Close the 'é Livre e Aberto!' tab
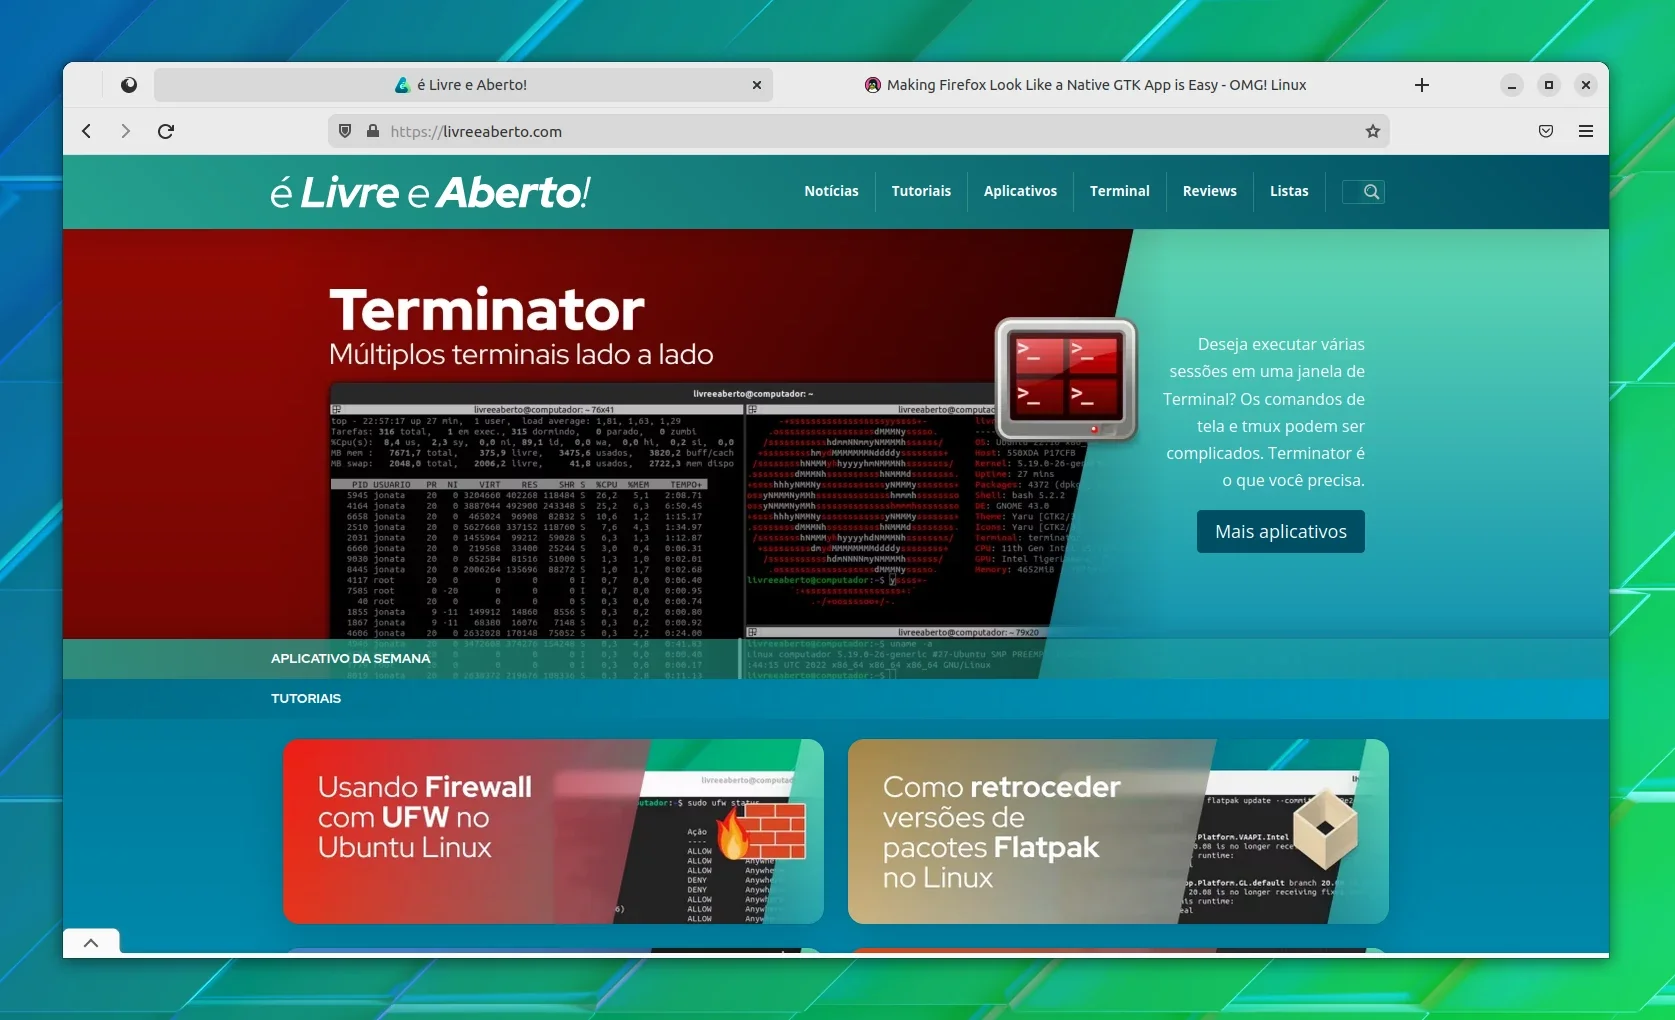This screenshot has width=1675, height=1020. click(757, 85)
